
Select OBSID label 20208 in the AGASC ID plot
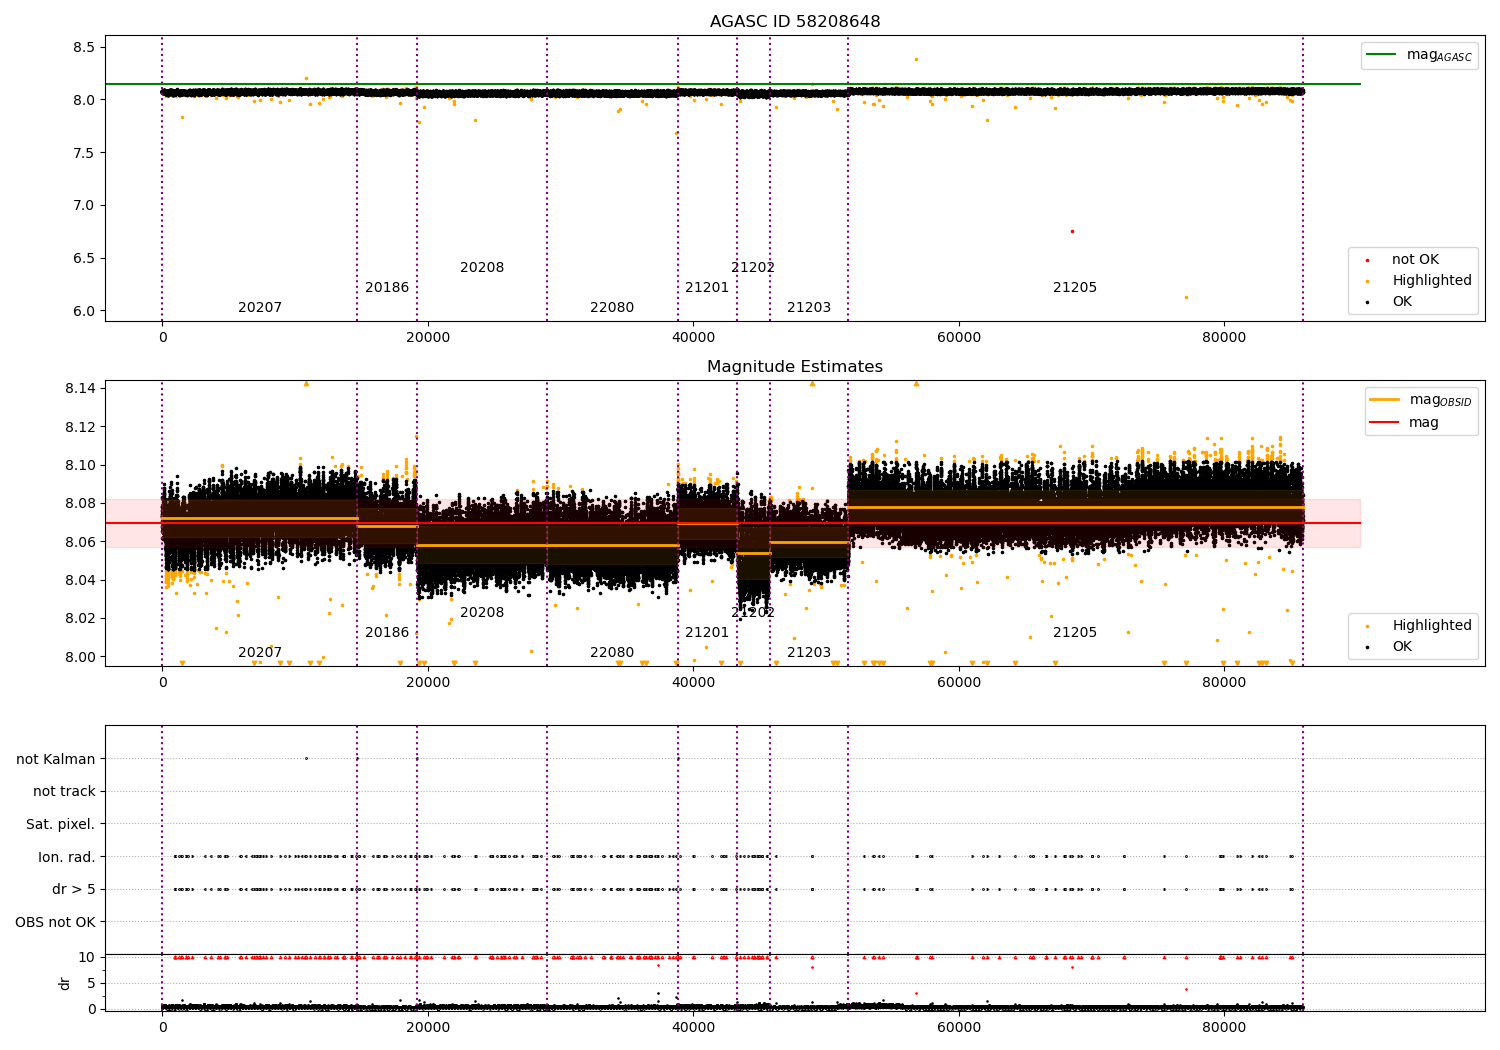(482, 268)
